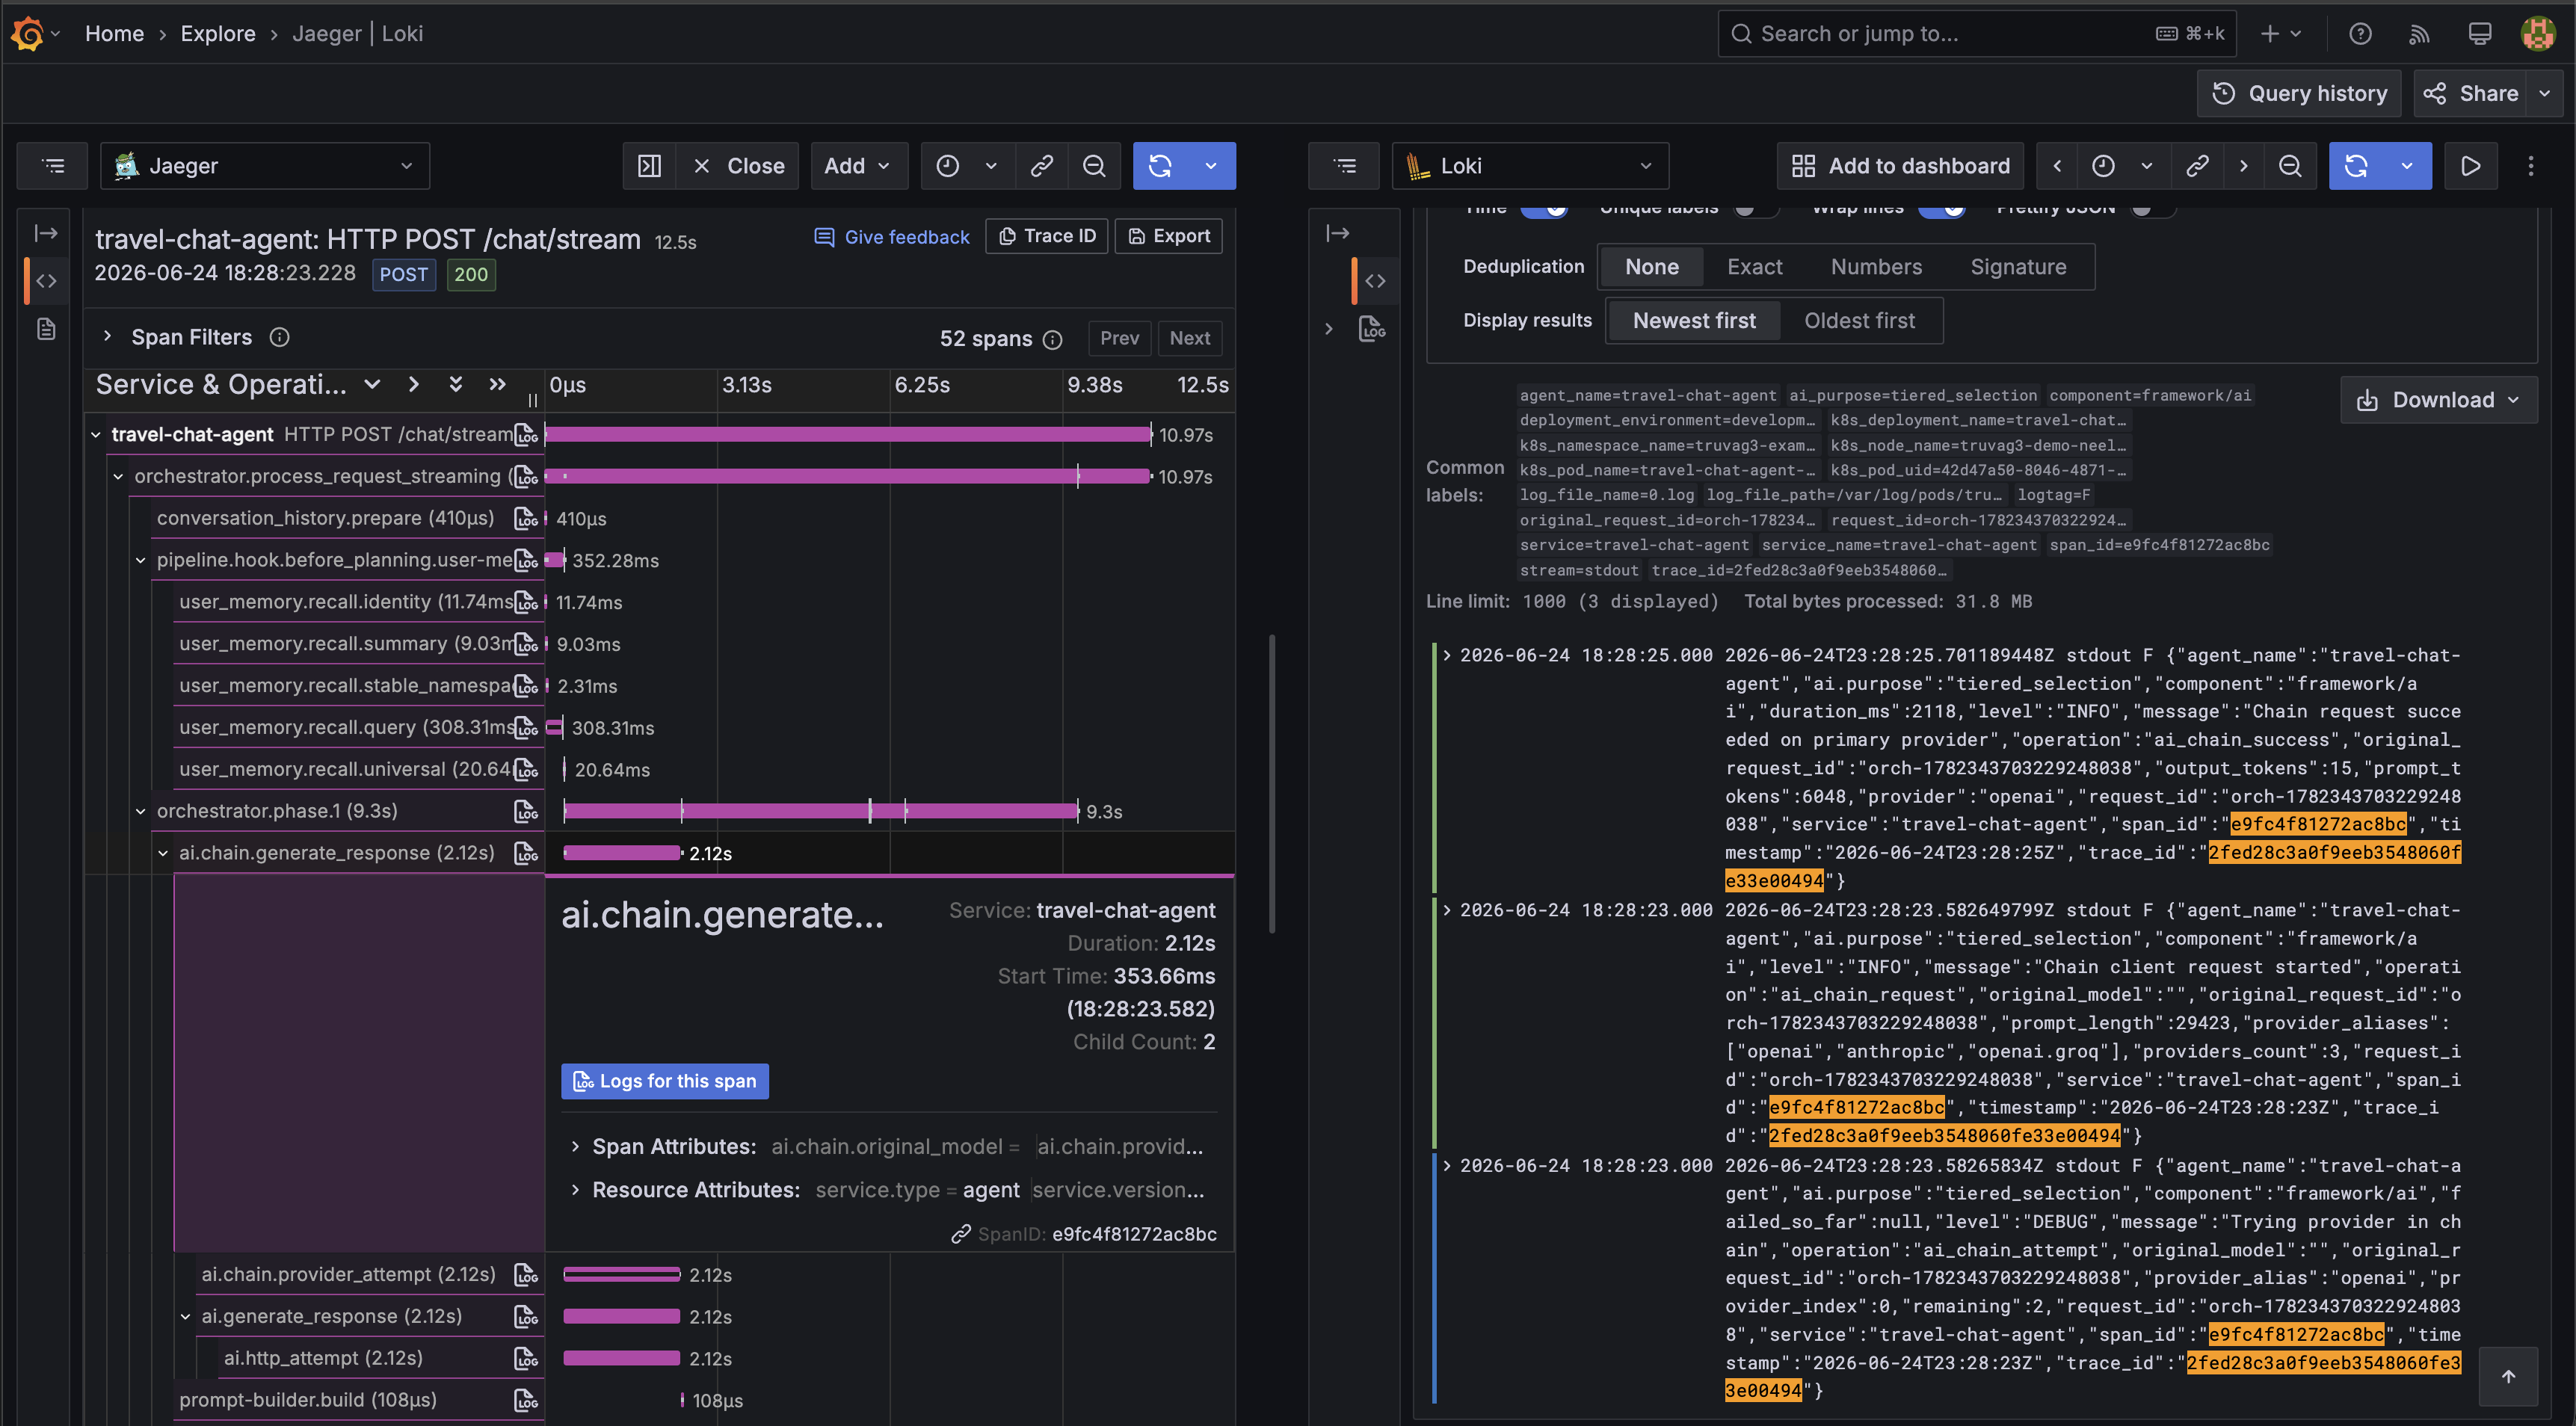
Task: Click the monitor icon in the top bar
Action: 2479,34
